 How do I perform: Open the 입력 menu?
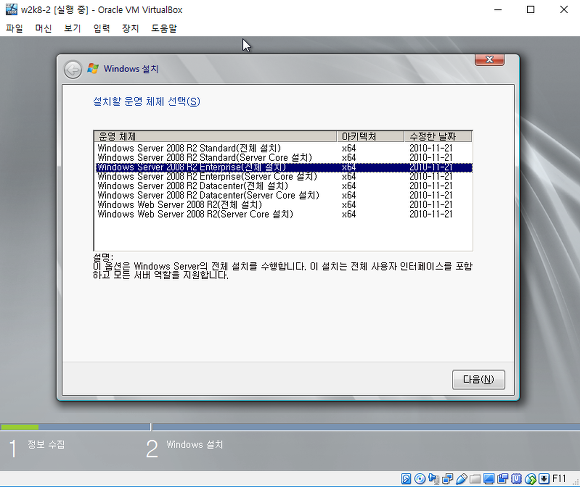pos(101,28)
